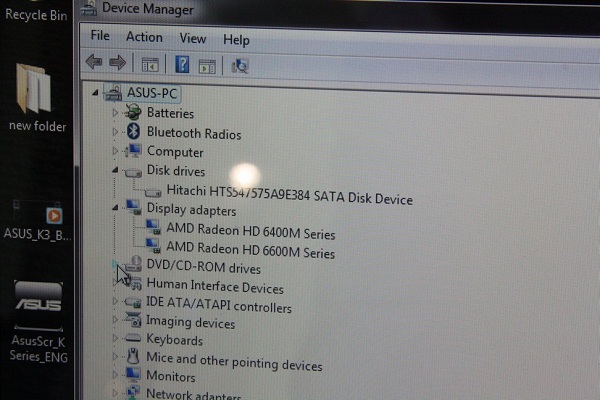Expand the Bluetooth Radios node

point(115,132)
